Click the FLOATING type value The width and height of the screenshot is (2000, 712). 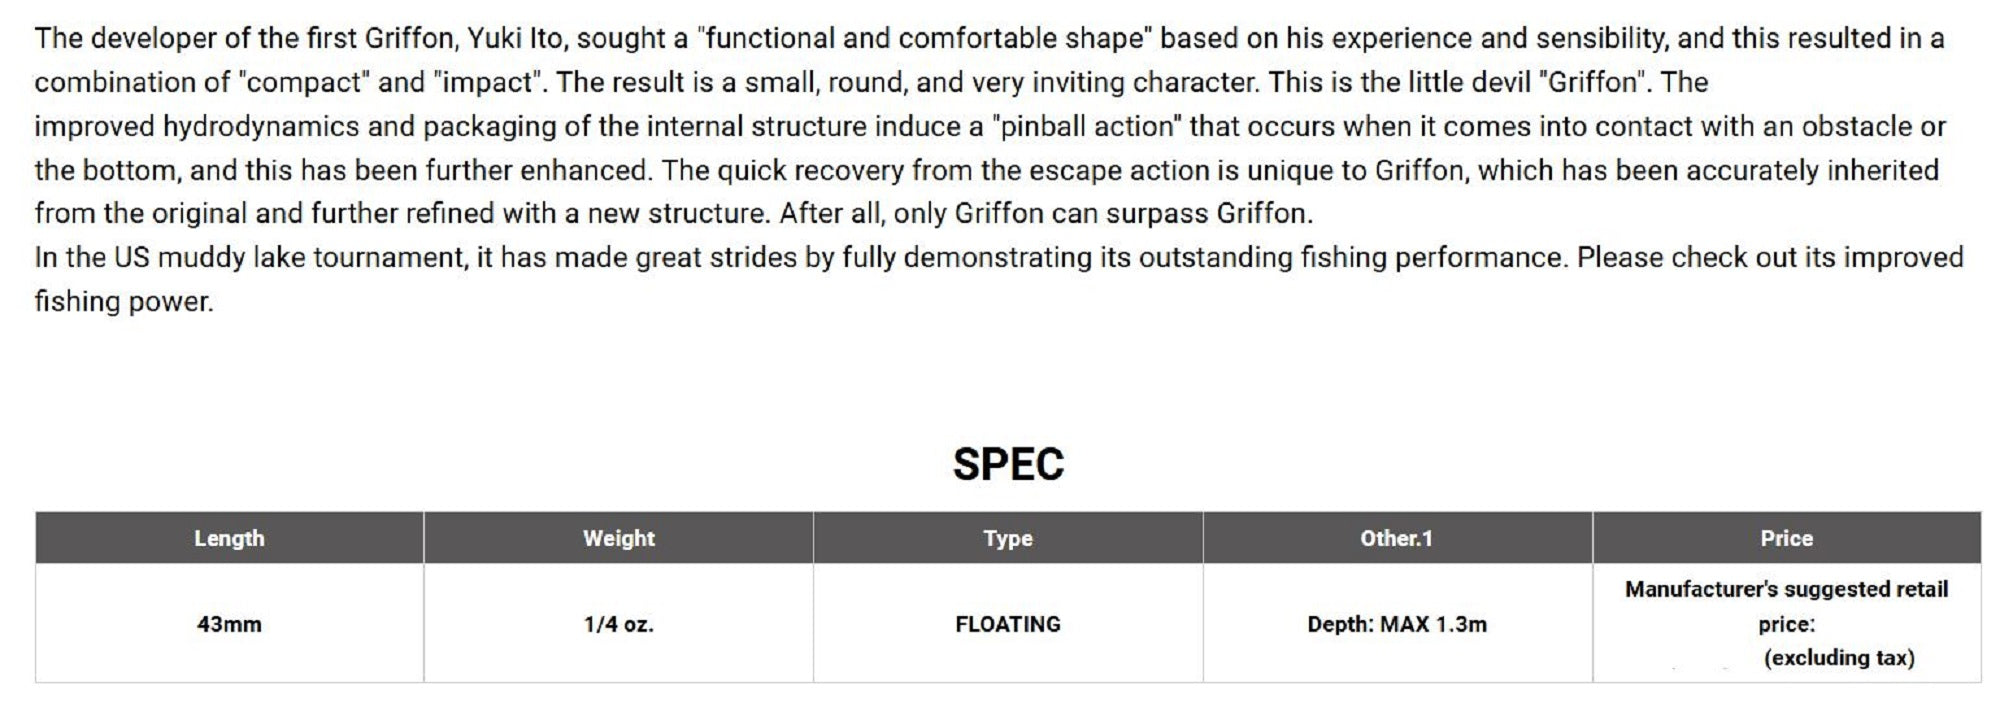tap(1007, 624)
